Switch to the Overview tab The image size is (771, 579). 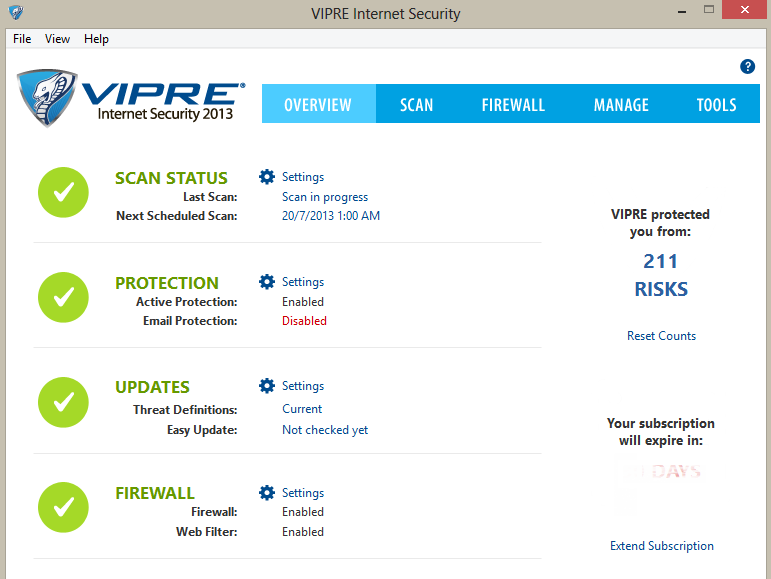pos(318,104)
